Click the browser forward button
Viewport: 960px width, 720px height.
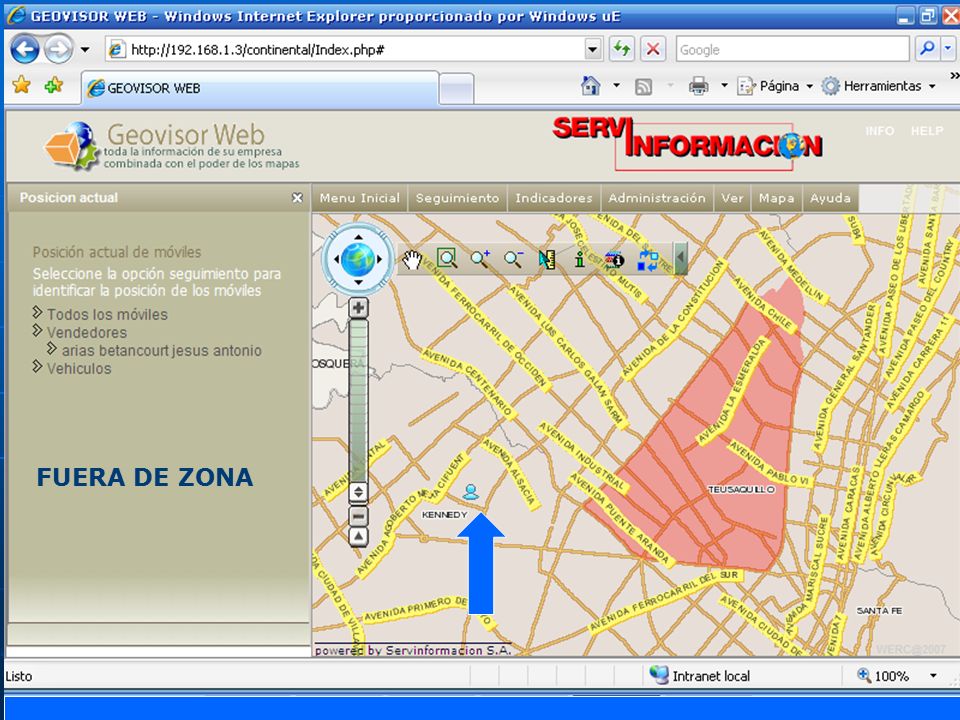58,50
